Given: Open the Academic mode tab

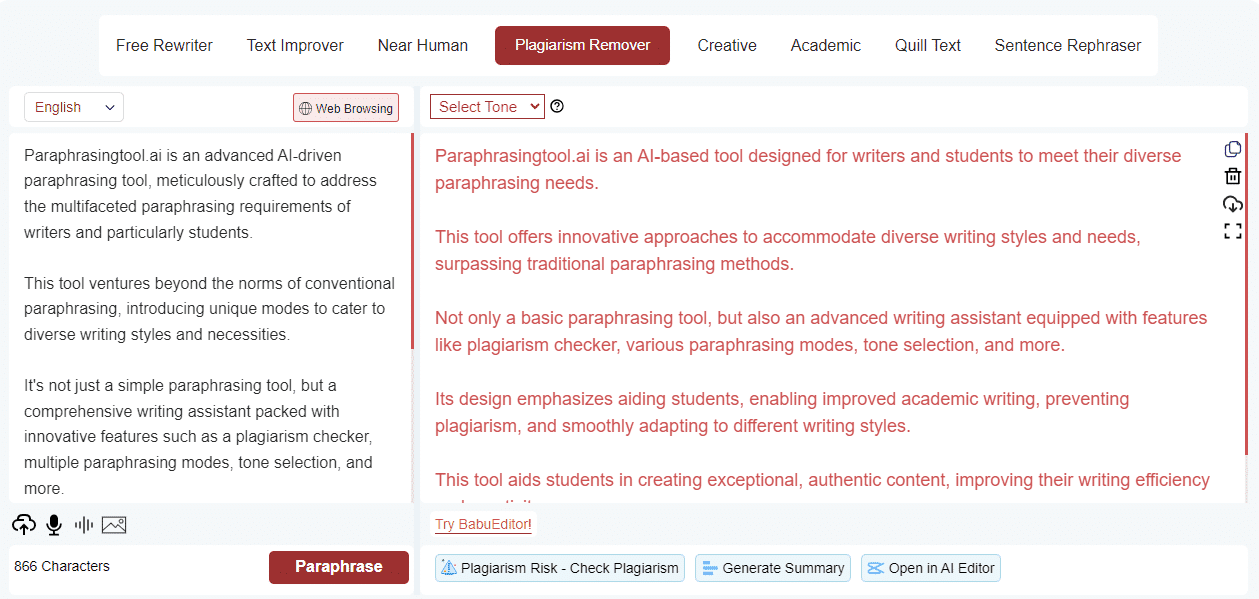Looking at the screenshot, I should point(826,45).
